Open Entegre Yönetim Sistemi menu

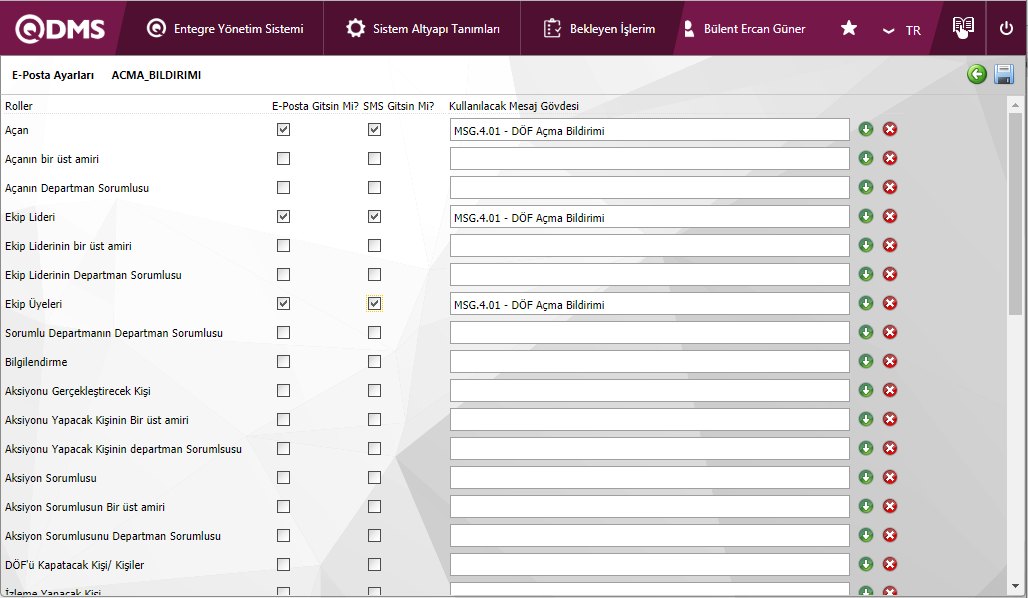(225, 29)
